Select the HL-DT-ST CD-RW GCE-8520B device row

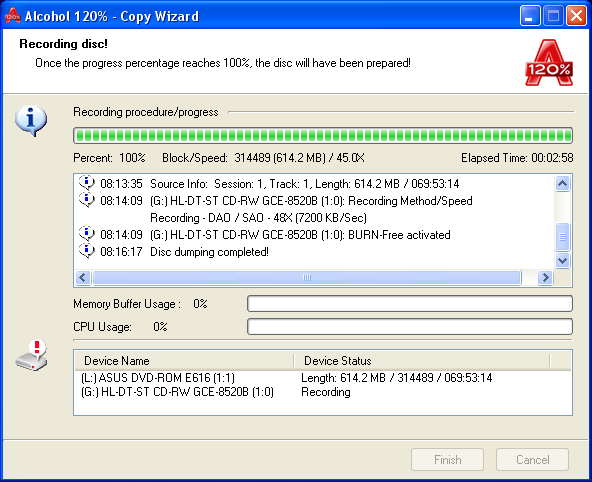[x=323, y=392]
